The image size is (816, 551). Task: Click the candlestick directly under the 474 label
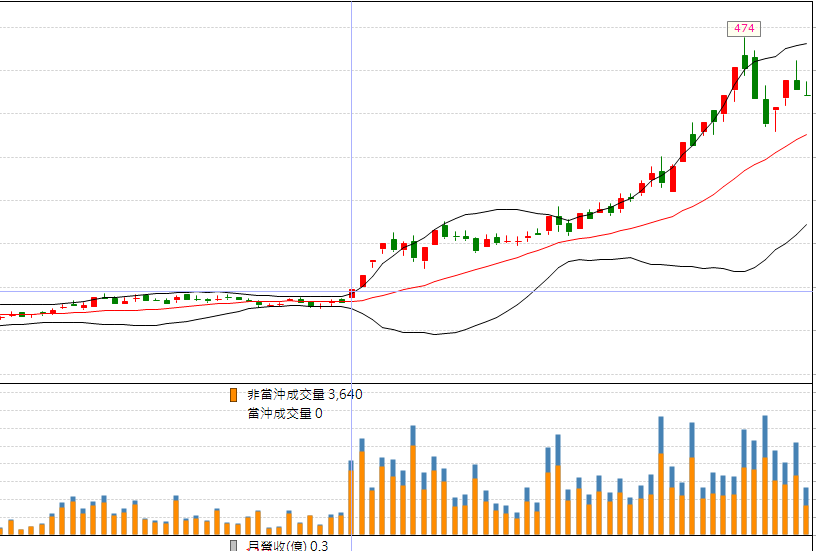click(x=745, y=60)
